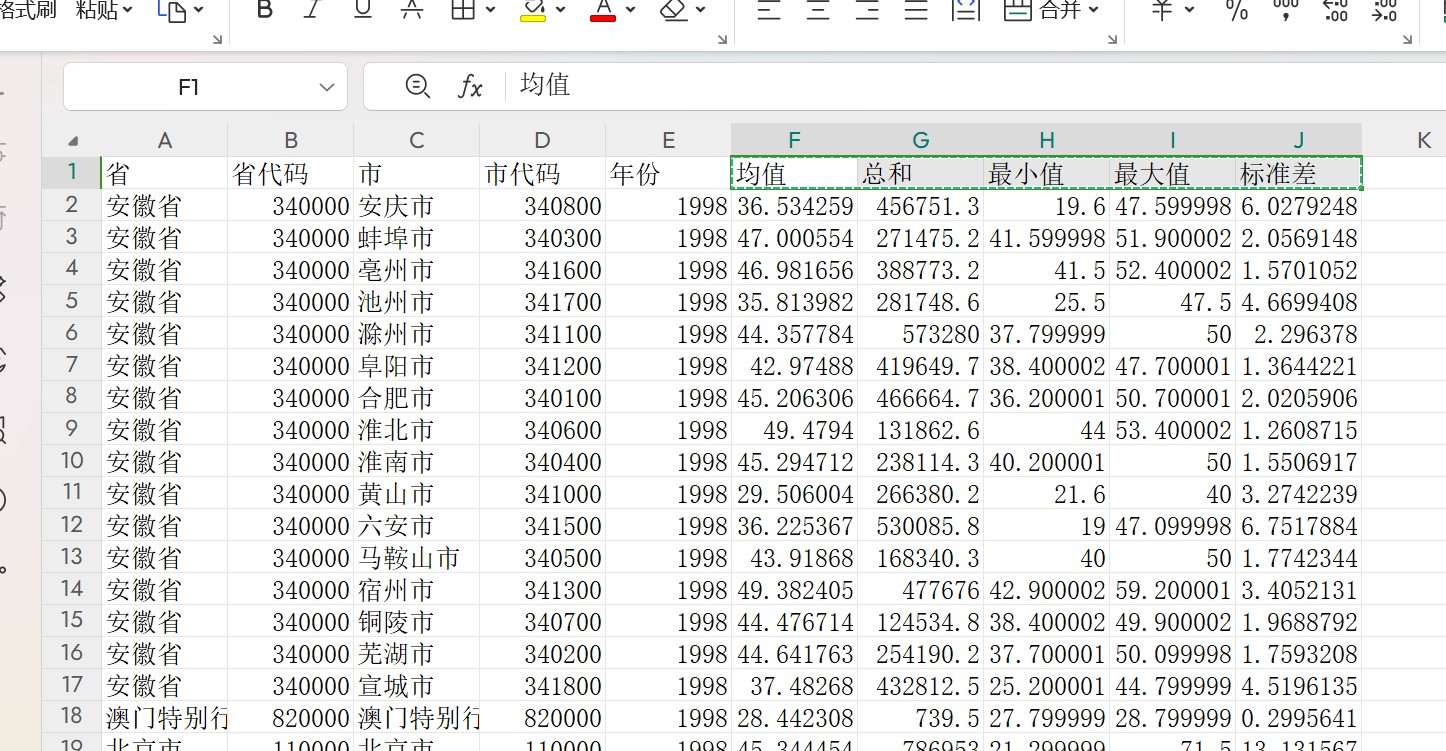Image resolution: width=1446 pixels, height=751 pixels.
Task: Apply thousands separator style
Action: [1286, 10]
